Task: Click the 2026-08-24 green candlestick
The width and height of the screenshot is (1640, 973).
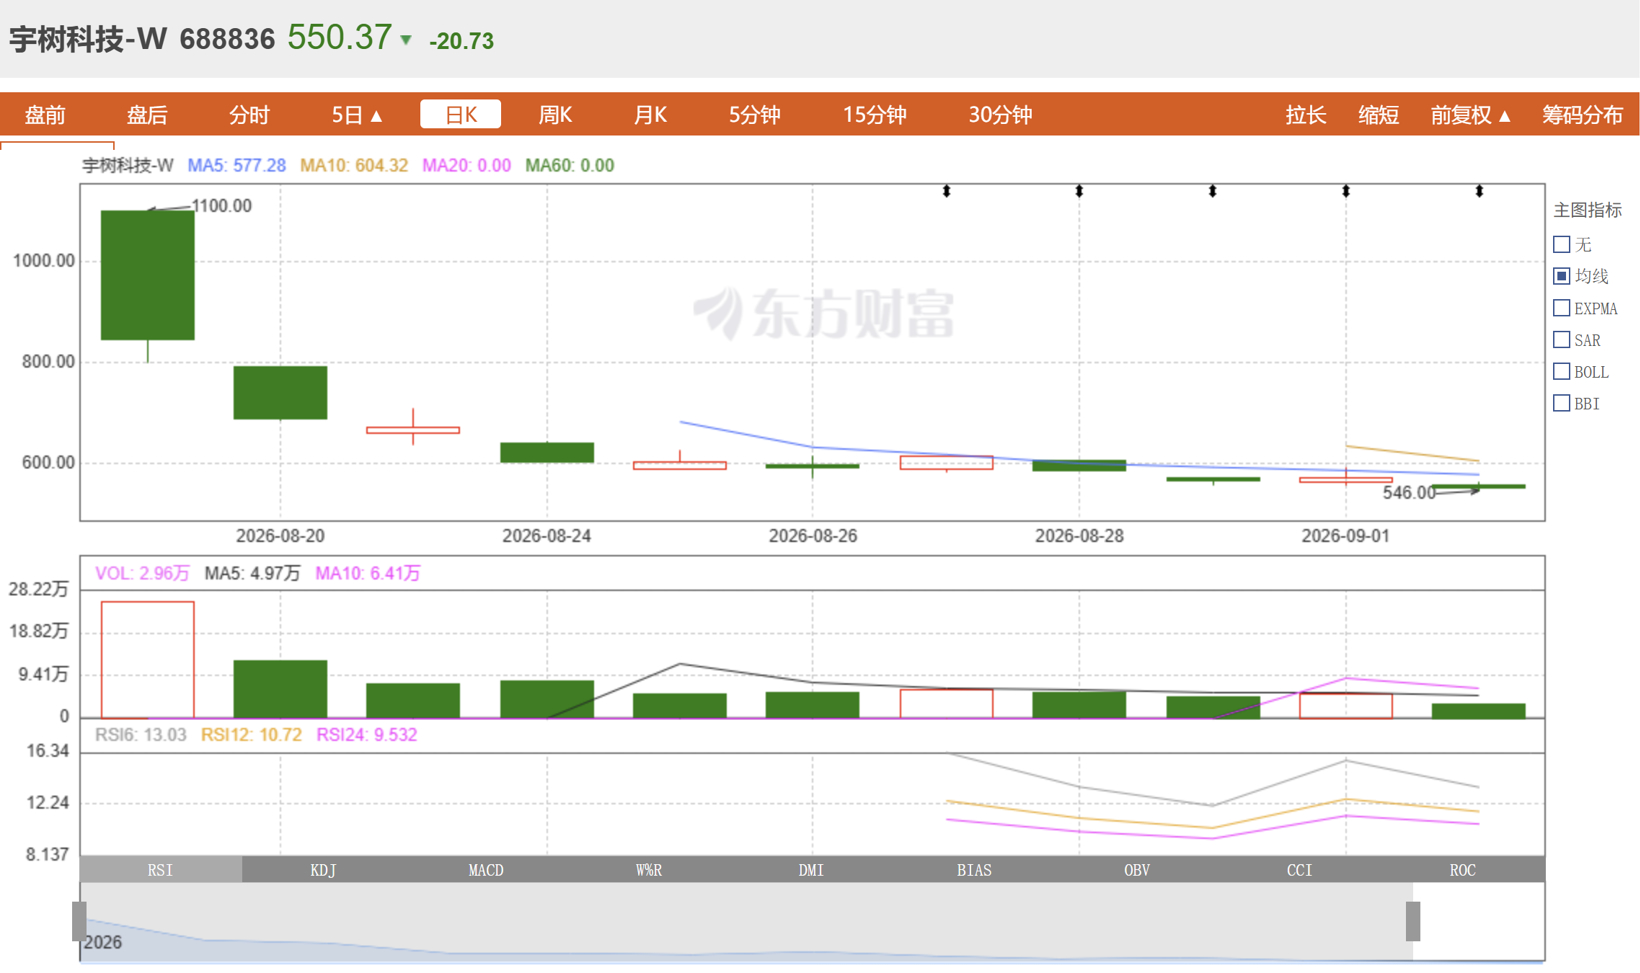Action: click(547, 452)
